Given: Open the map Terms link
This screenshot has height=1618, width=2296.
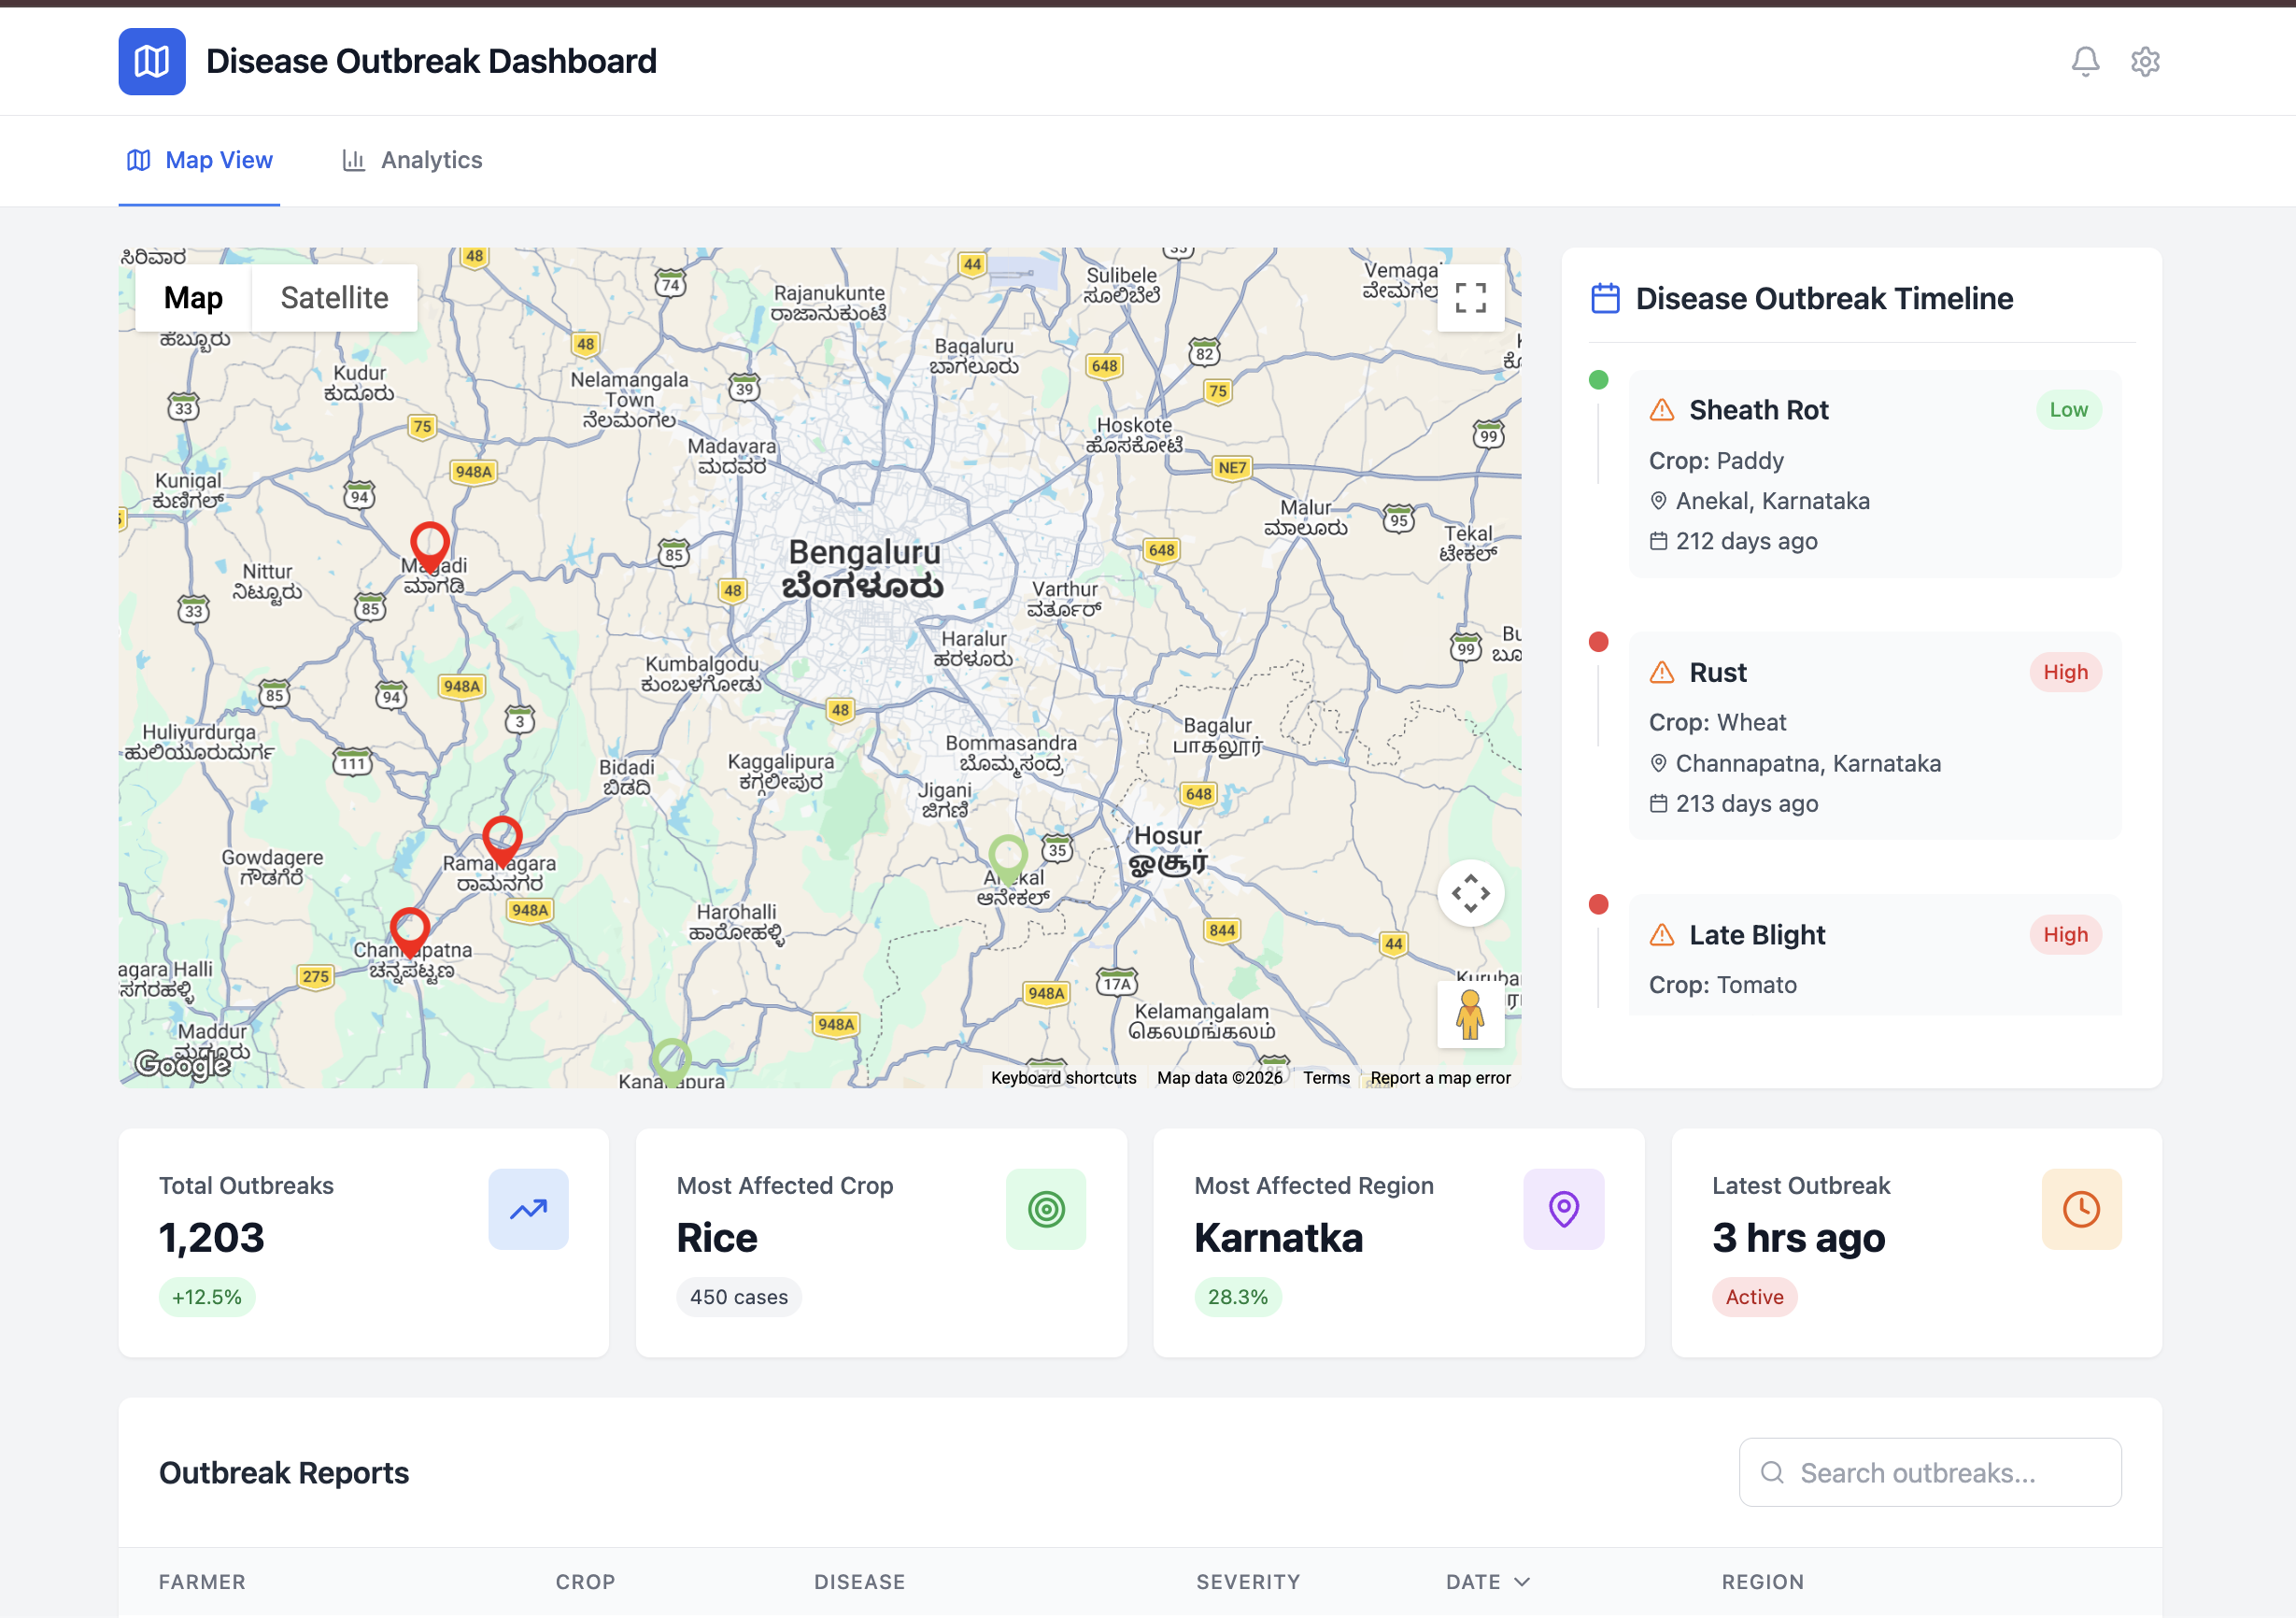Looking at the screenshot, I should (1326, 1078).
